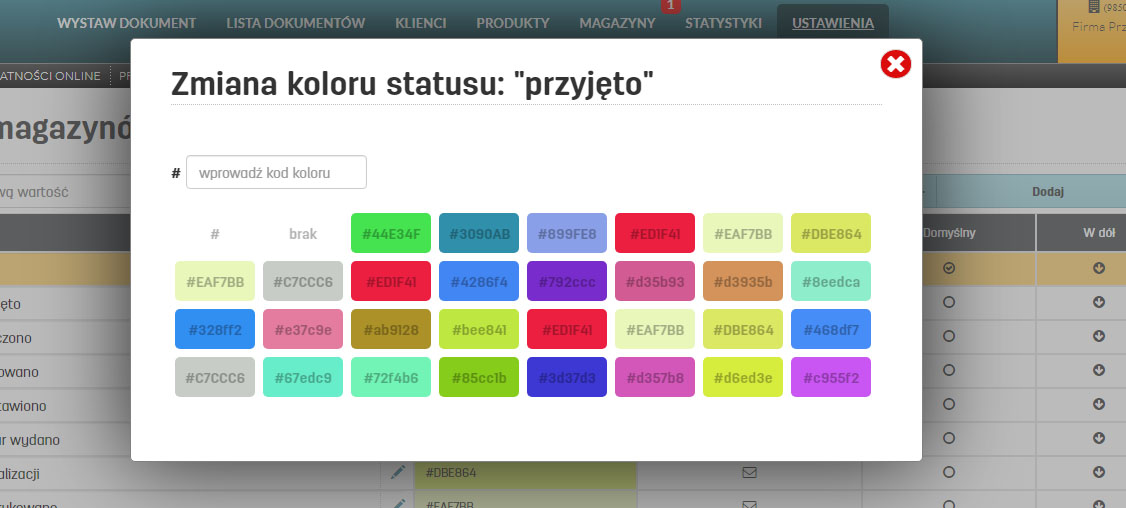The height and width of the screenshot is (508, 1126).
Task: Set the 'tawiono' row as default
Action: 949,405
